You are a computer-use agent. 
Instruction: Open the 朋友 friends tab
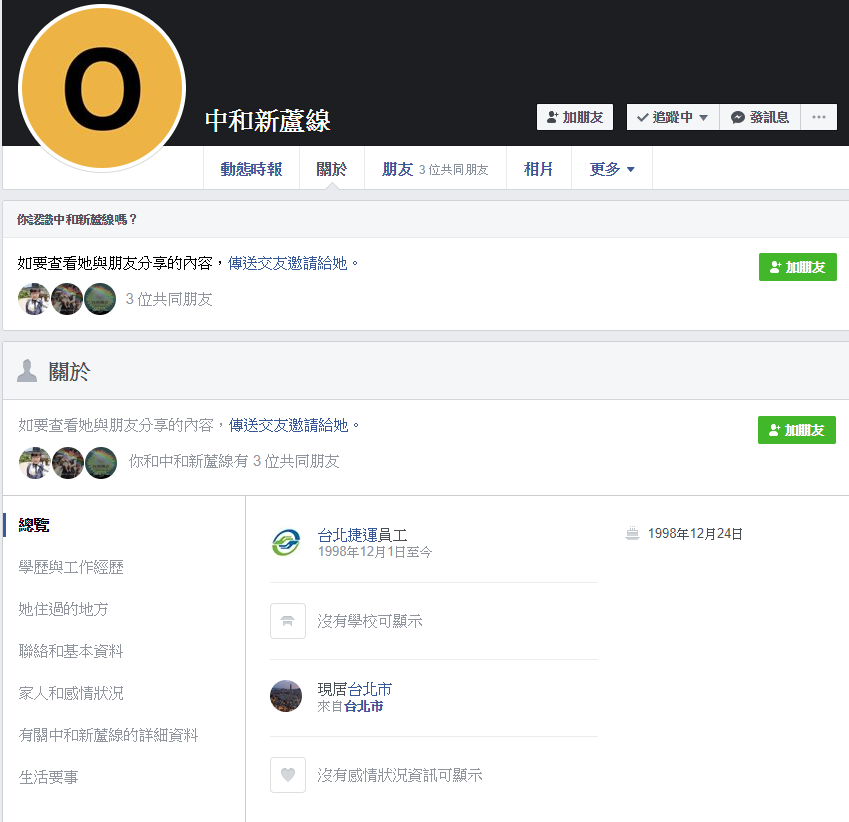[435, 169]
